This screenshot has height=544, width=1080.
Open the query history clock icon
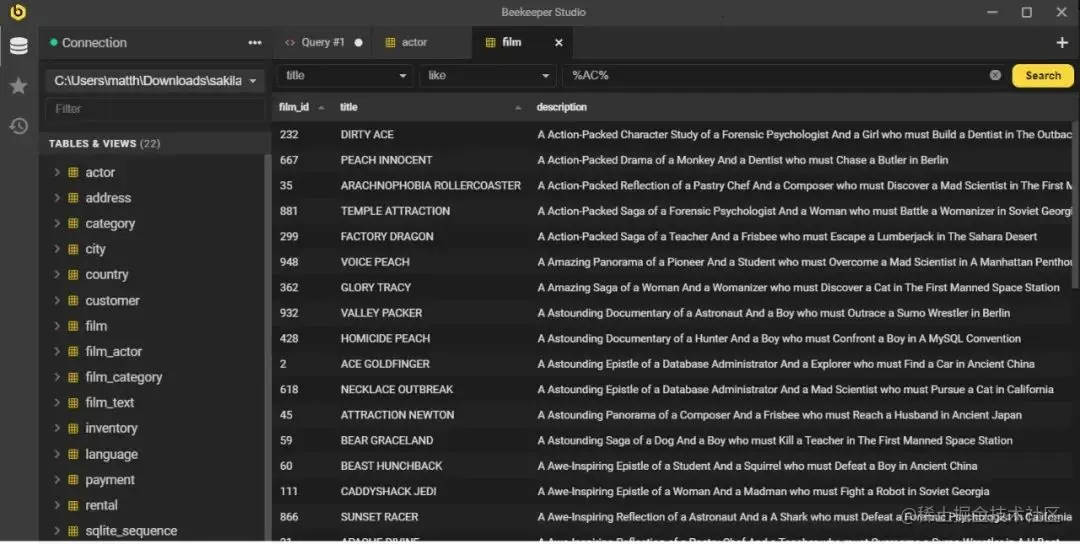(19, 126)
